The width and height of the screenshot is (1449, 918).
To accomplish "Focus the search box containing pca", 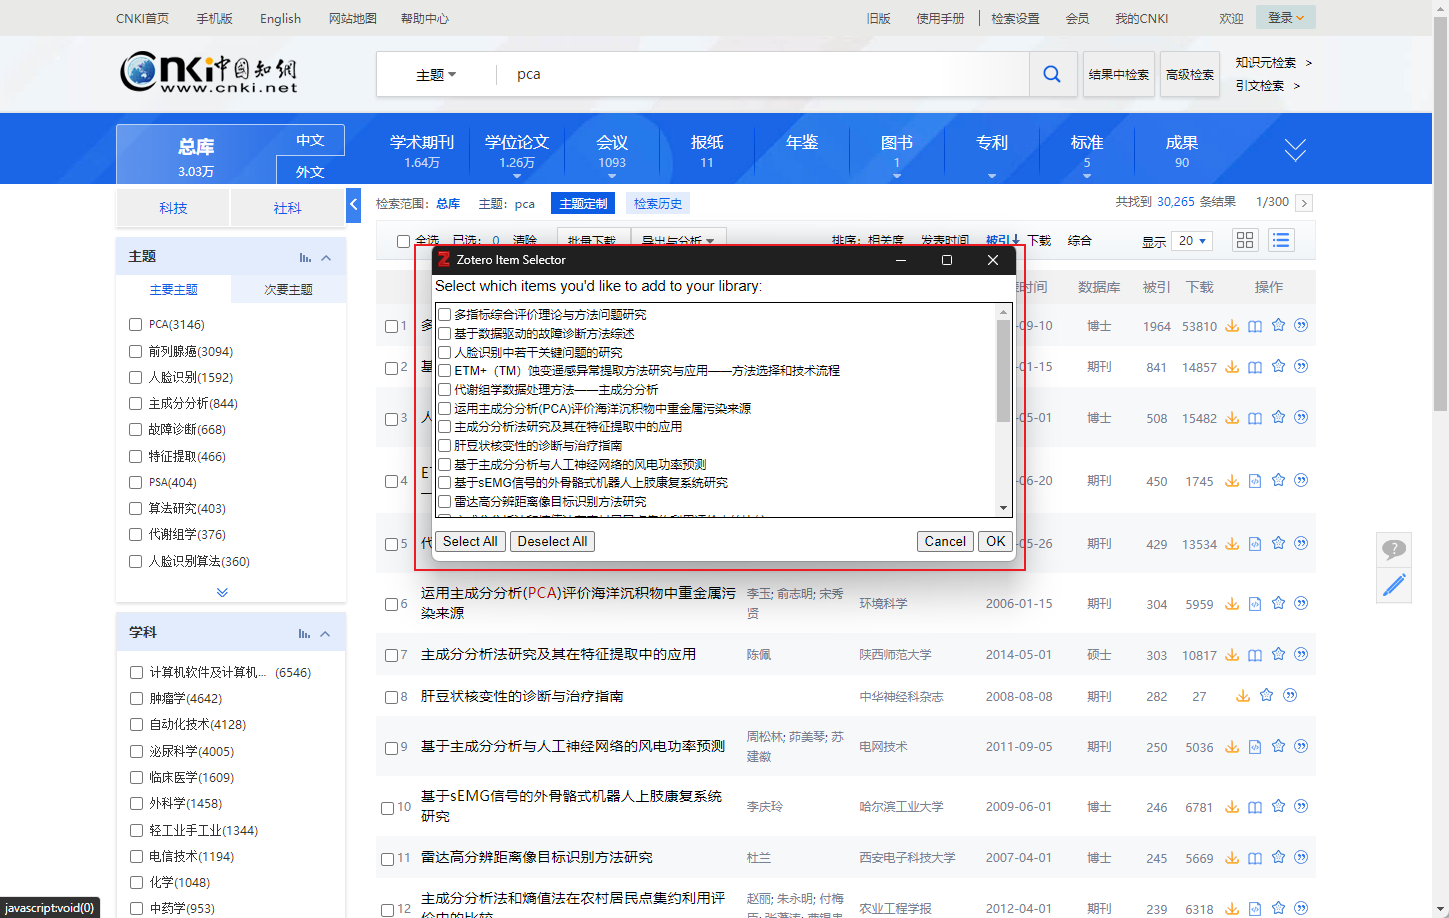I will click(765, 74).
